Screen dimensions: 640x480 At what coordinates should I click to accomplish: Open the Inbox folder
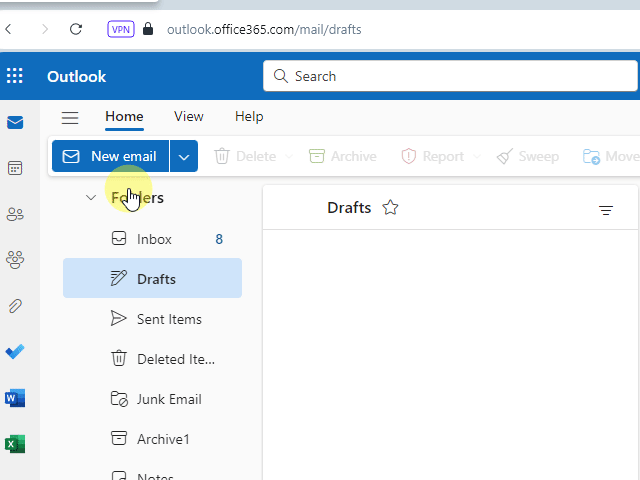tap(152, 239)
